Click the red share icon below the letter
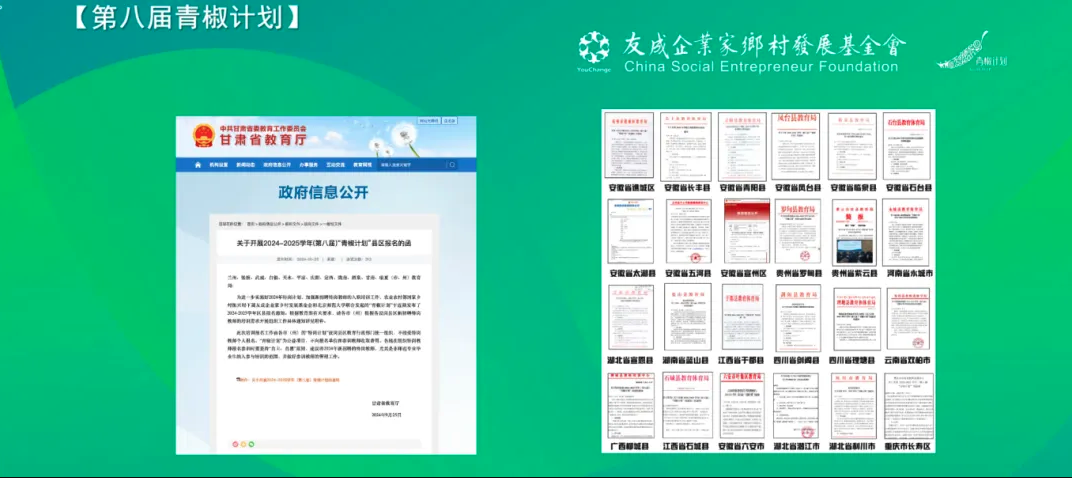 (x=236, y=444)
